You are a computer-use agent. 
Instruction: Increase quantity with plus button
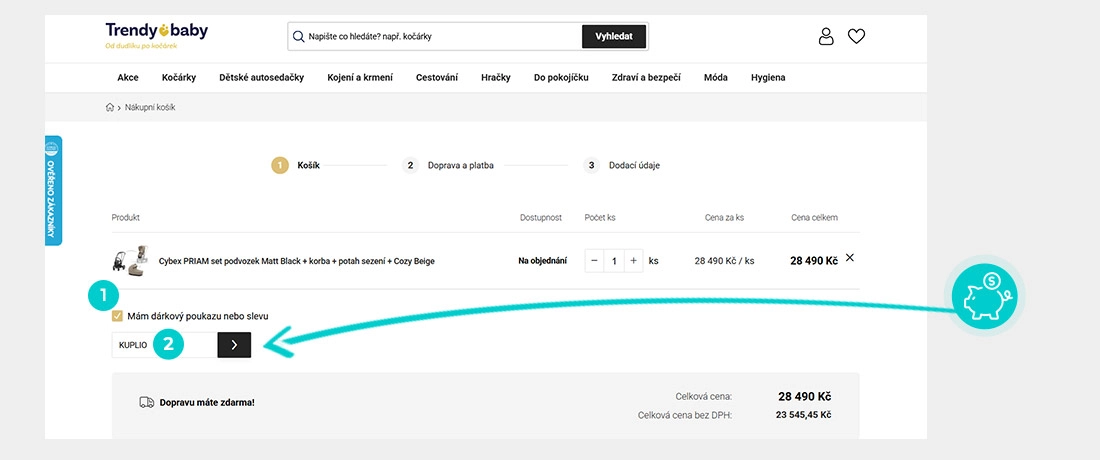point(633,261)
